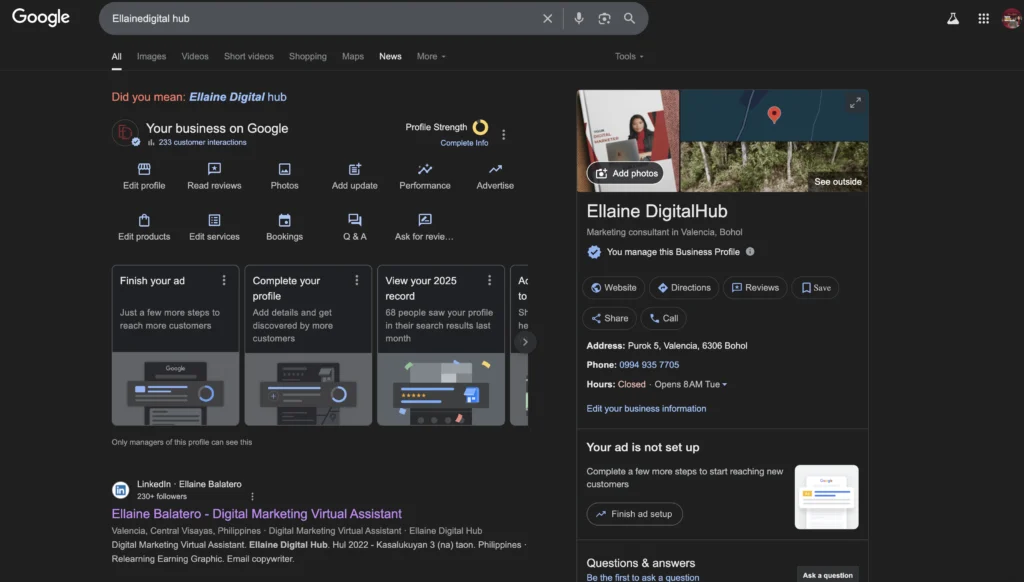Viewport: 1024px width, 582px height.
Task: Expand the map with fullscreen icon
Action: click(855, 103)
